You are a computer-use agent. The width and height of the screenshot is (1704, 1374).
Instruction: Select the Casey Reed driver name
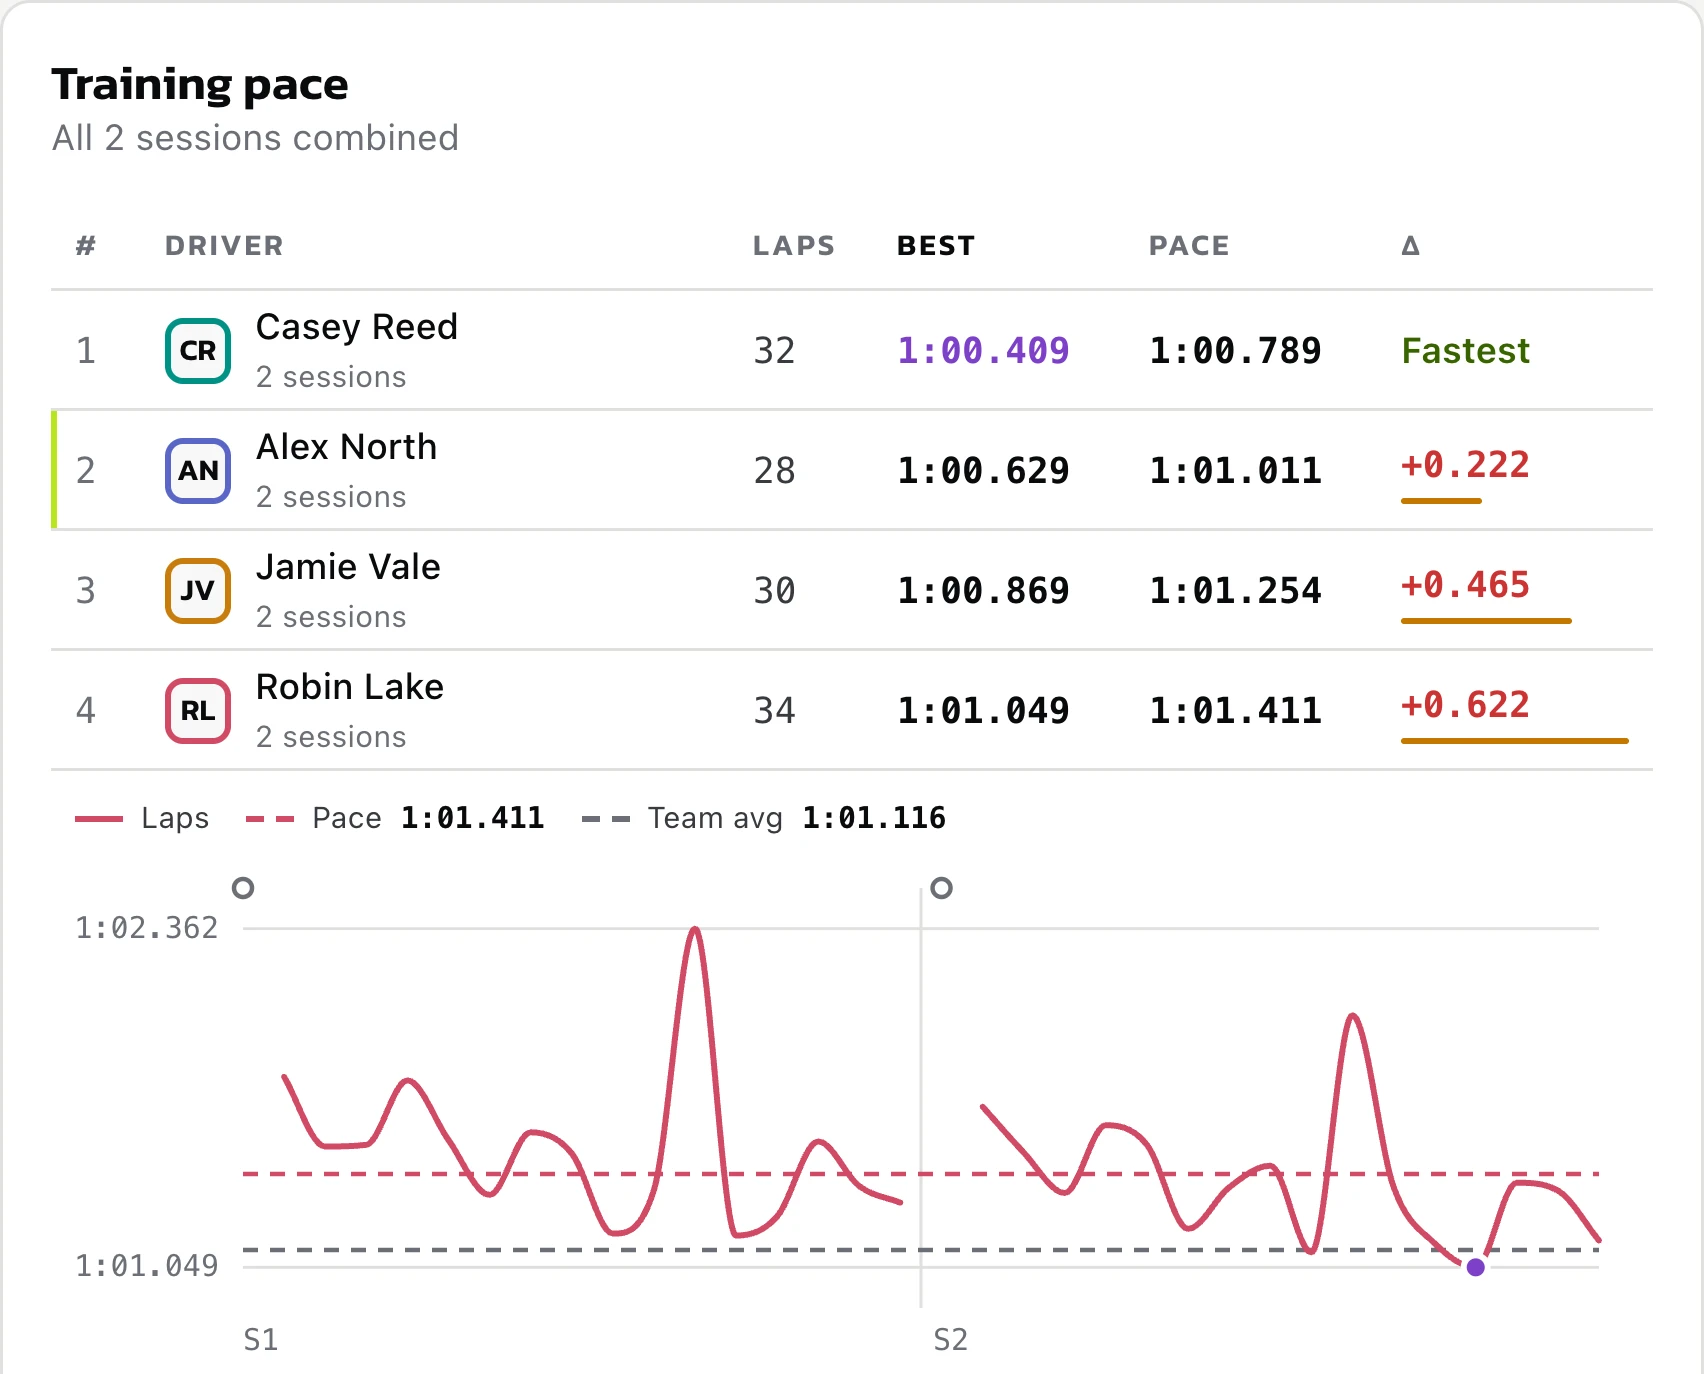point(357,327)
